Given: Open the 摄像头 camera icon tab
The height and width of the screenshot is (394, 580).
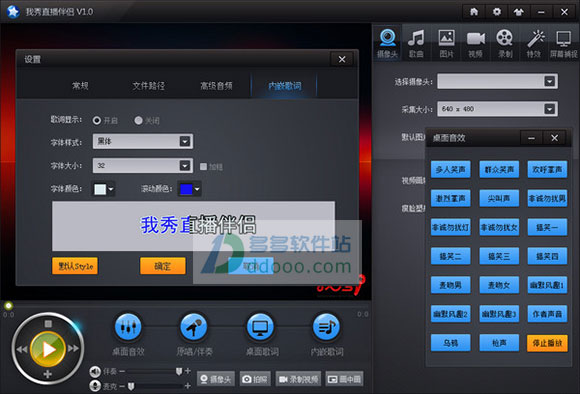Looking at the screenshot, I should click(387, 43).
